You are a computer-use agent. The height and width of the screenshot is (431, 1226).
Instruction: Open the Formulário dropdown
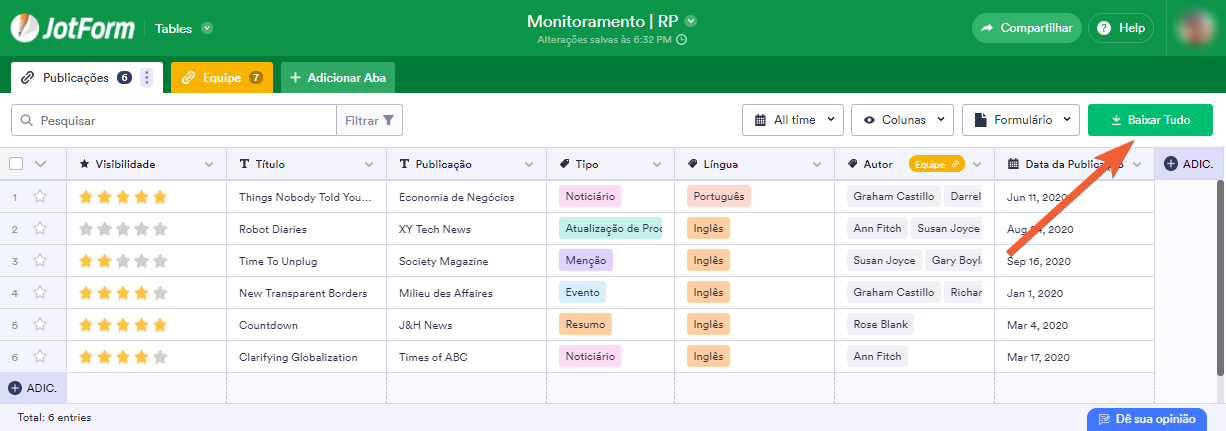tap(1021, 120)
